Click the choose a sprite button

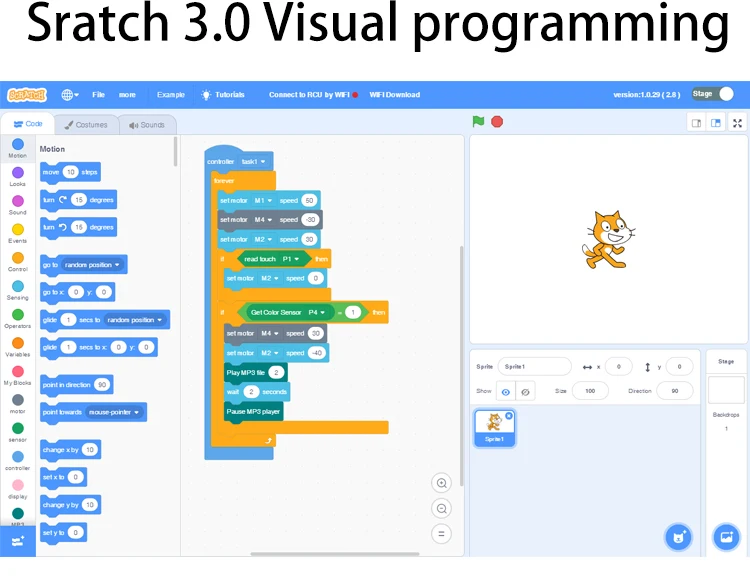679,537
